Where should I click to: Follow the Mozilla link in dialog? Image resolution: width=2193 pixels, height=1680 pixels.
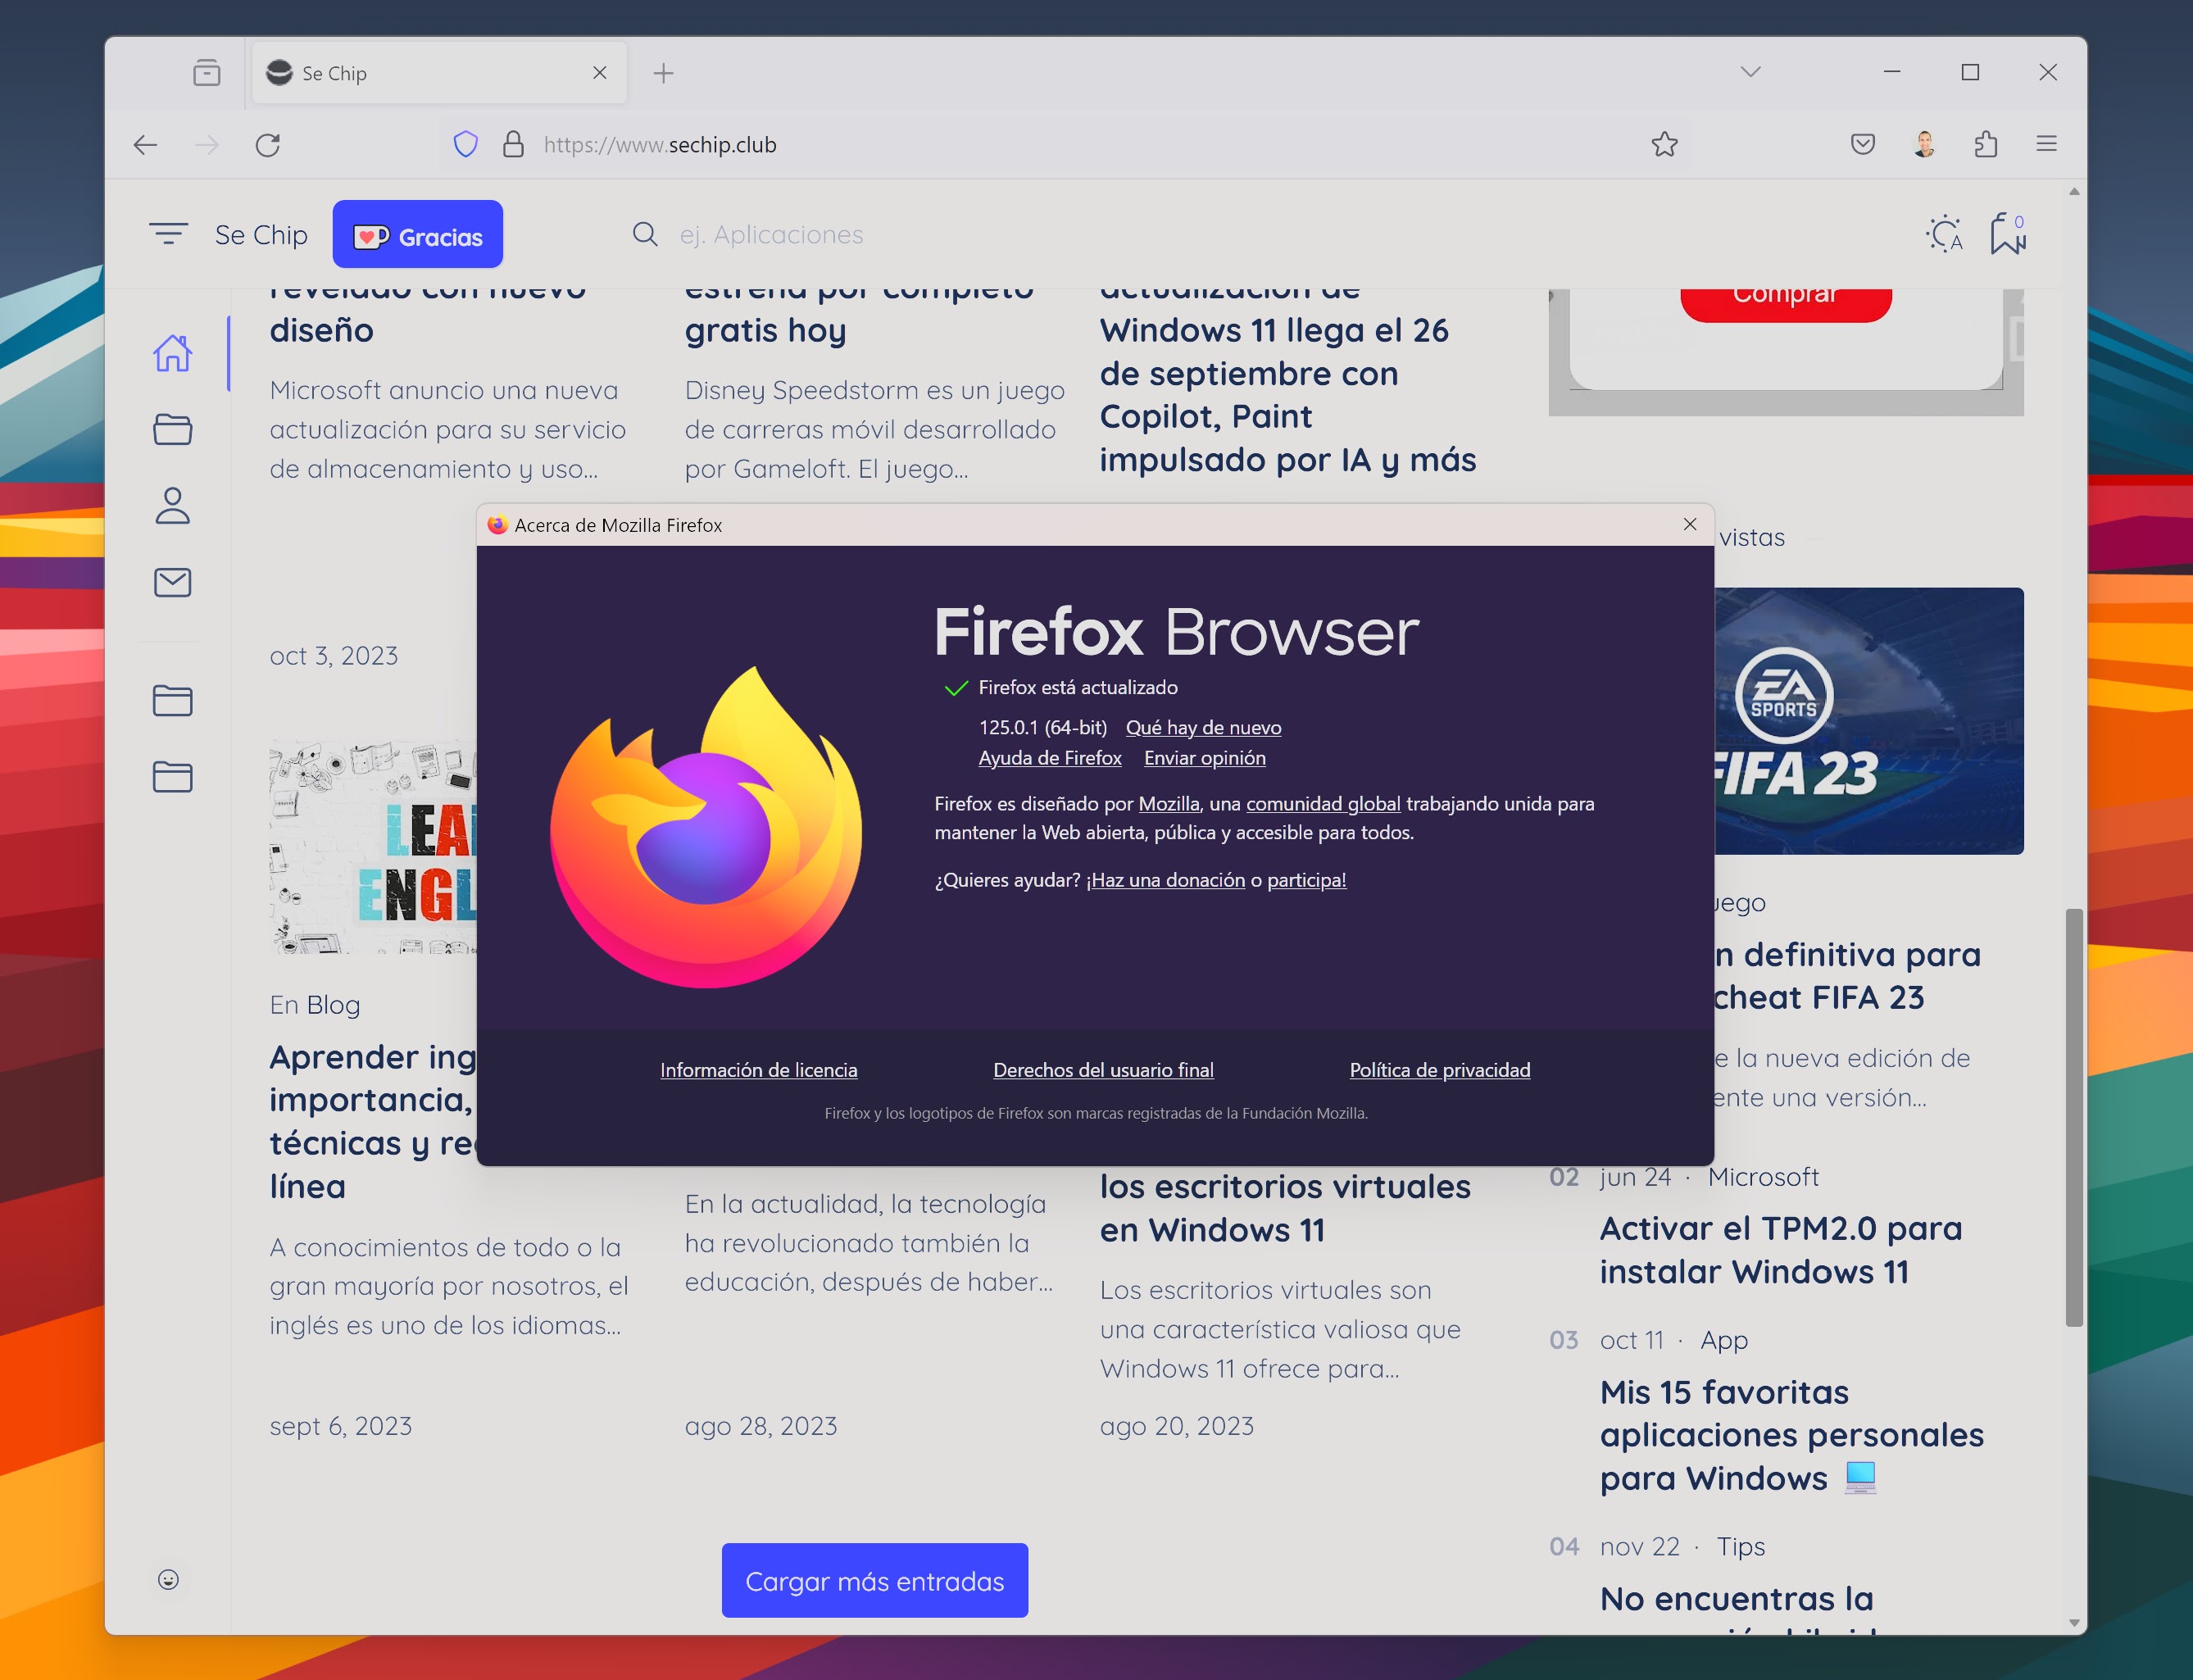click(1168, 803)
